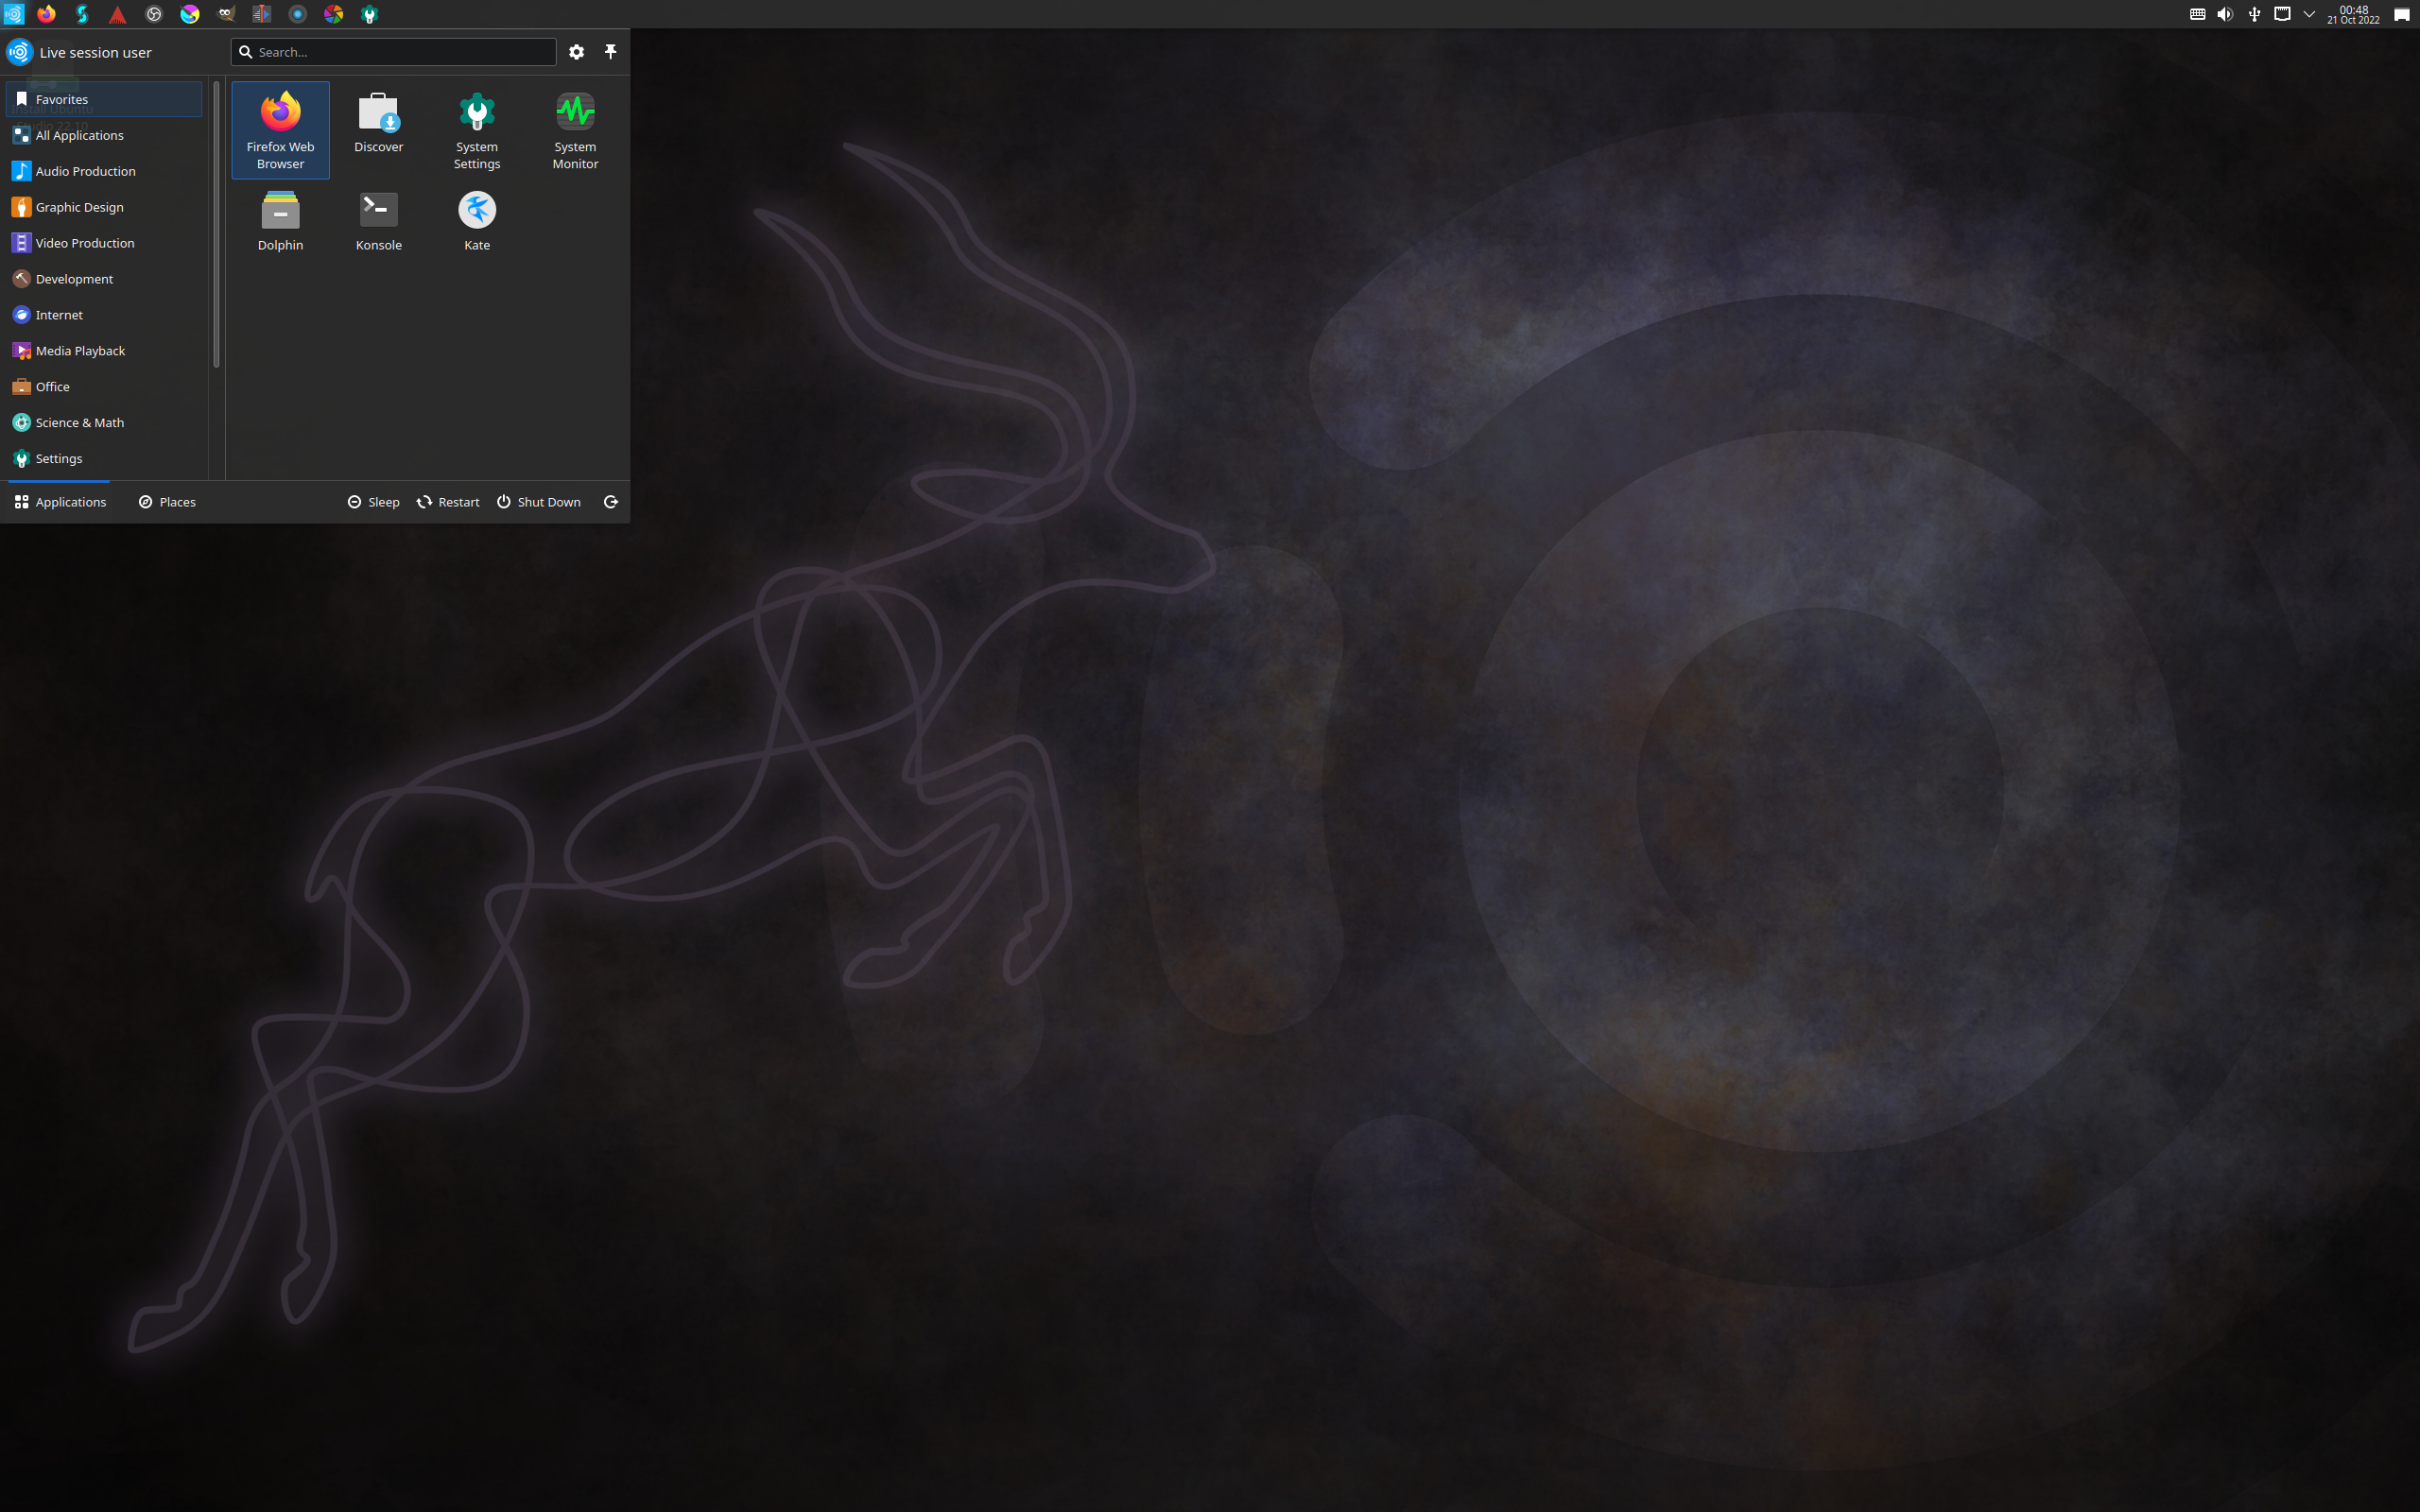2420x1512 pixels.
Task: Launch System Monitor
Action: (575, 130)
